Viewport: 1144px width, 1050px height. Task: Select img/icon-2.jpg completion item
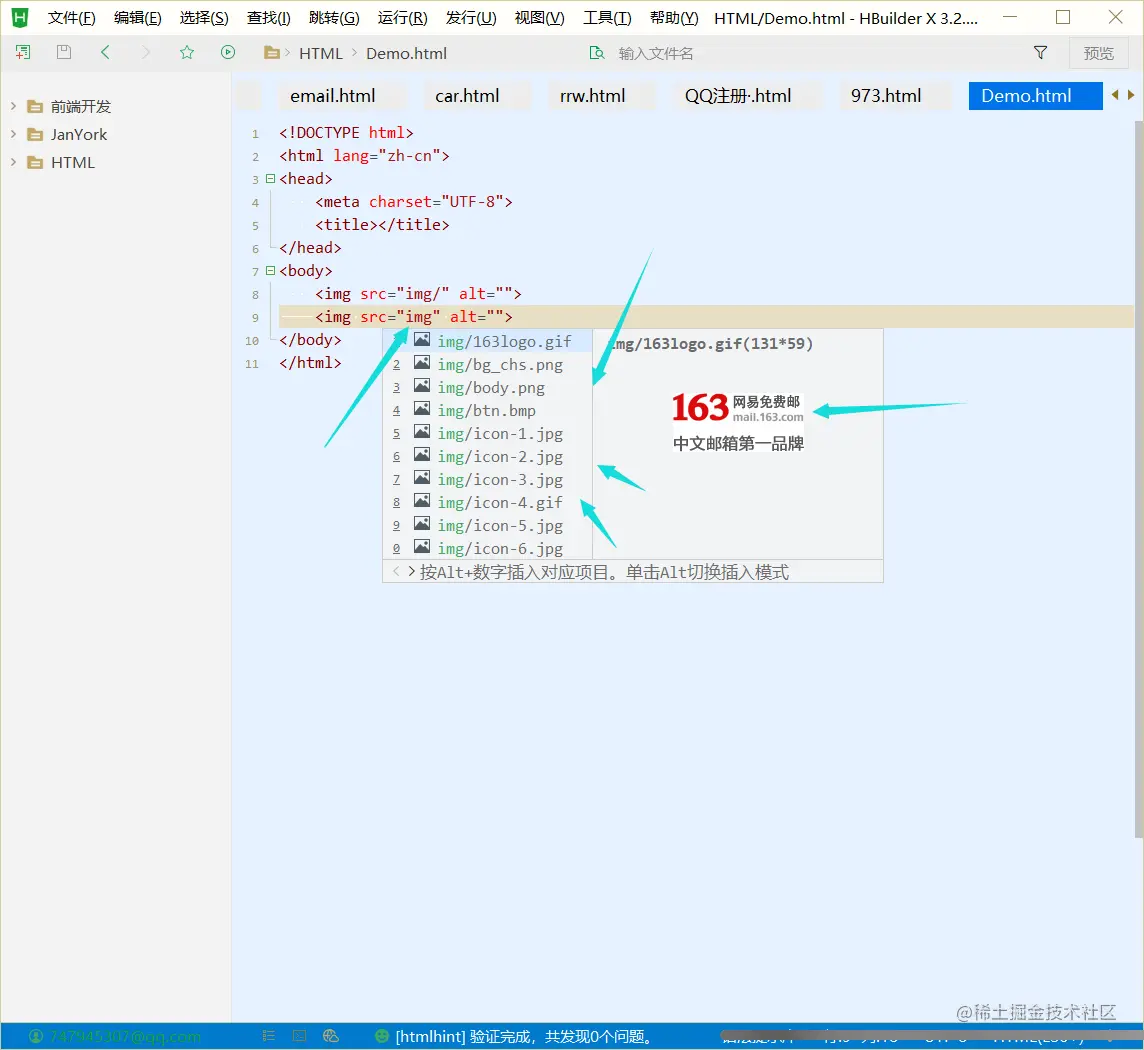487,457
